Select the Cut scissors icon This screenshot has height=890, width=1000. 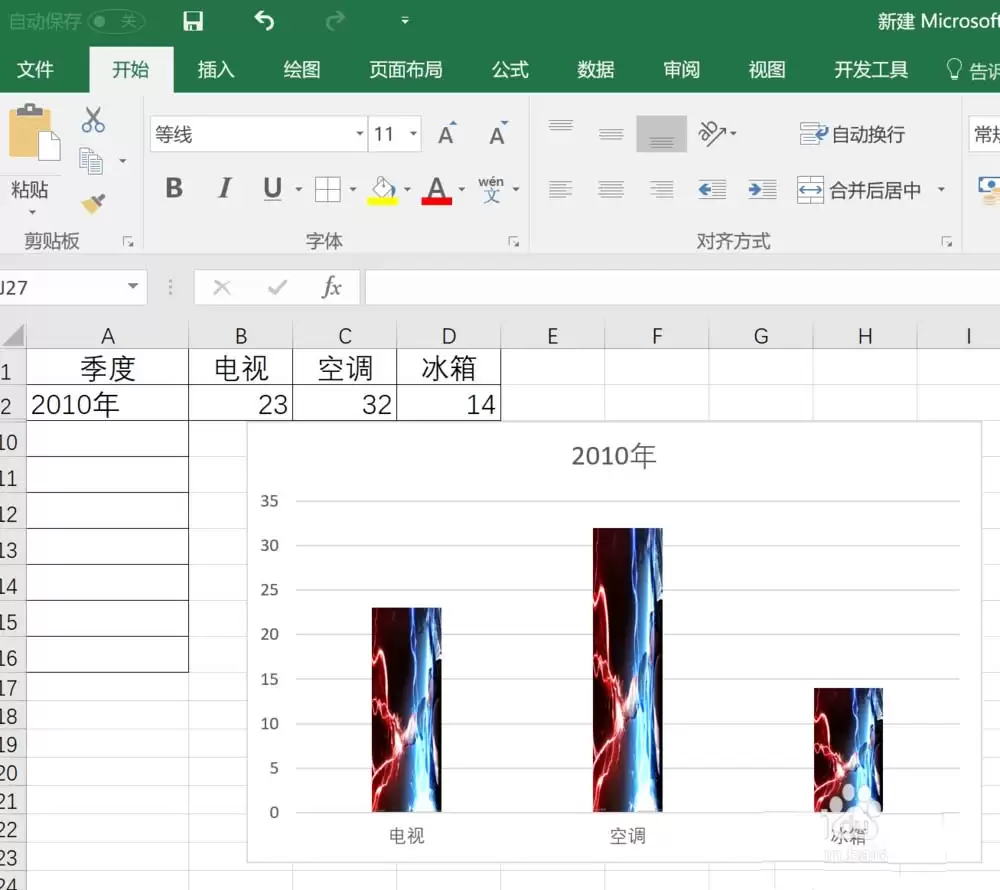[93, 119]
